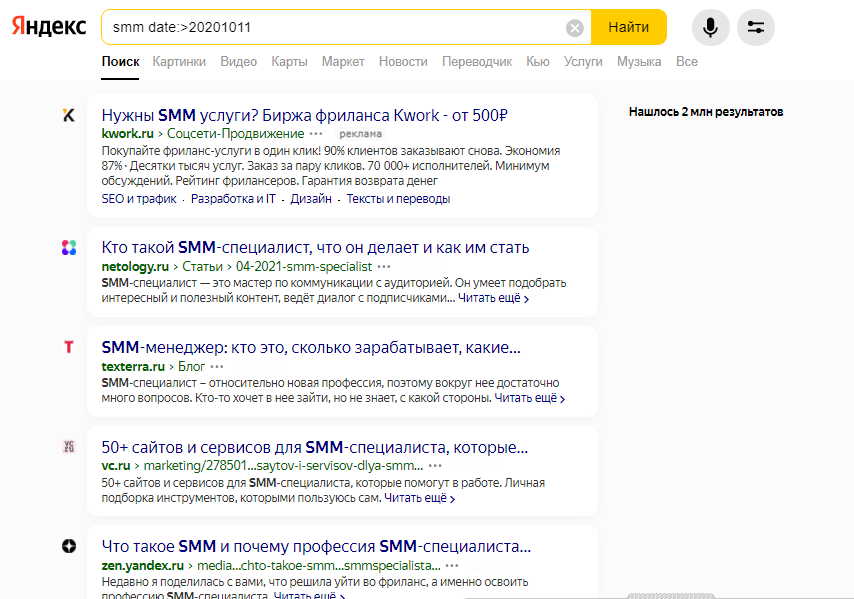Switch to the Услуги tab

[583, 62]
